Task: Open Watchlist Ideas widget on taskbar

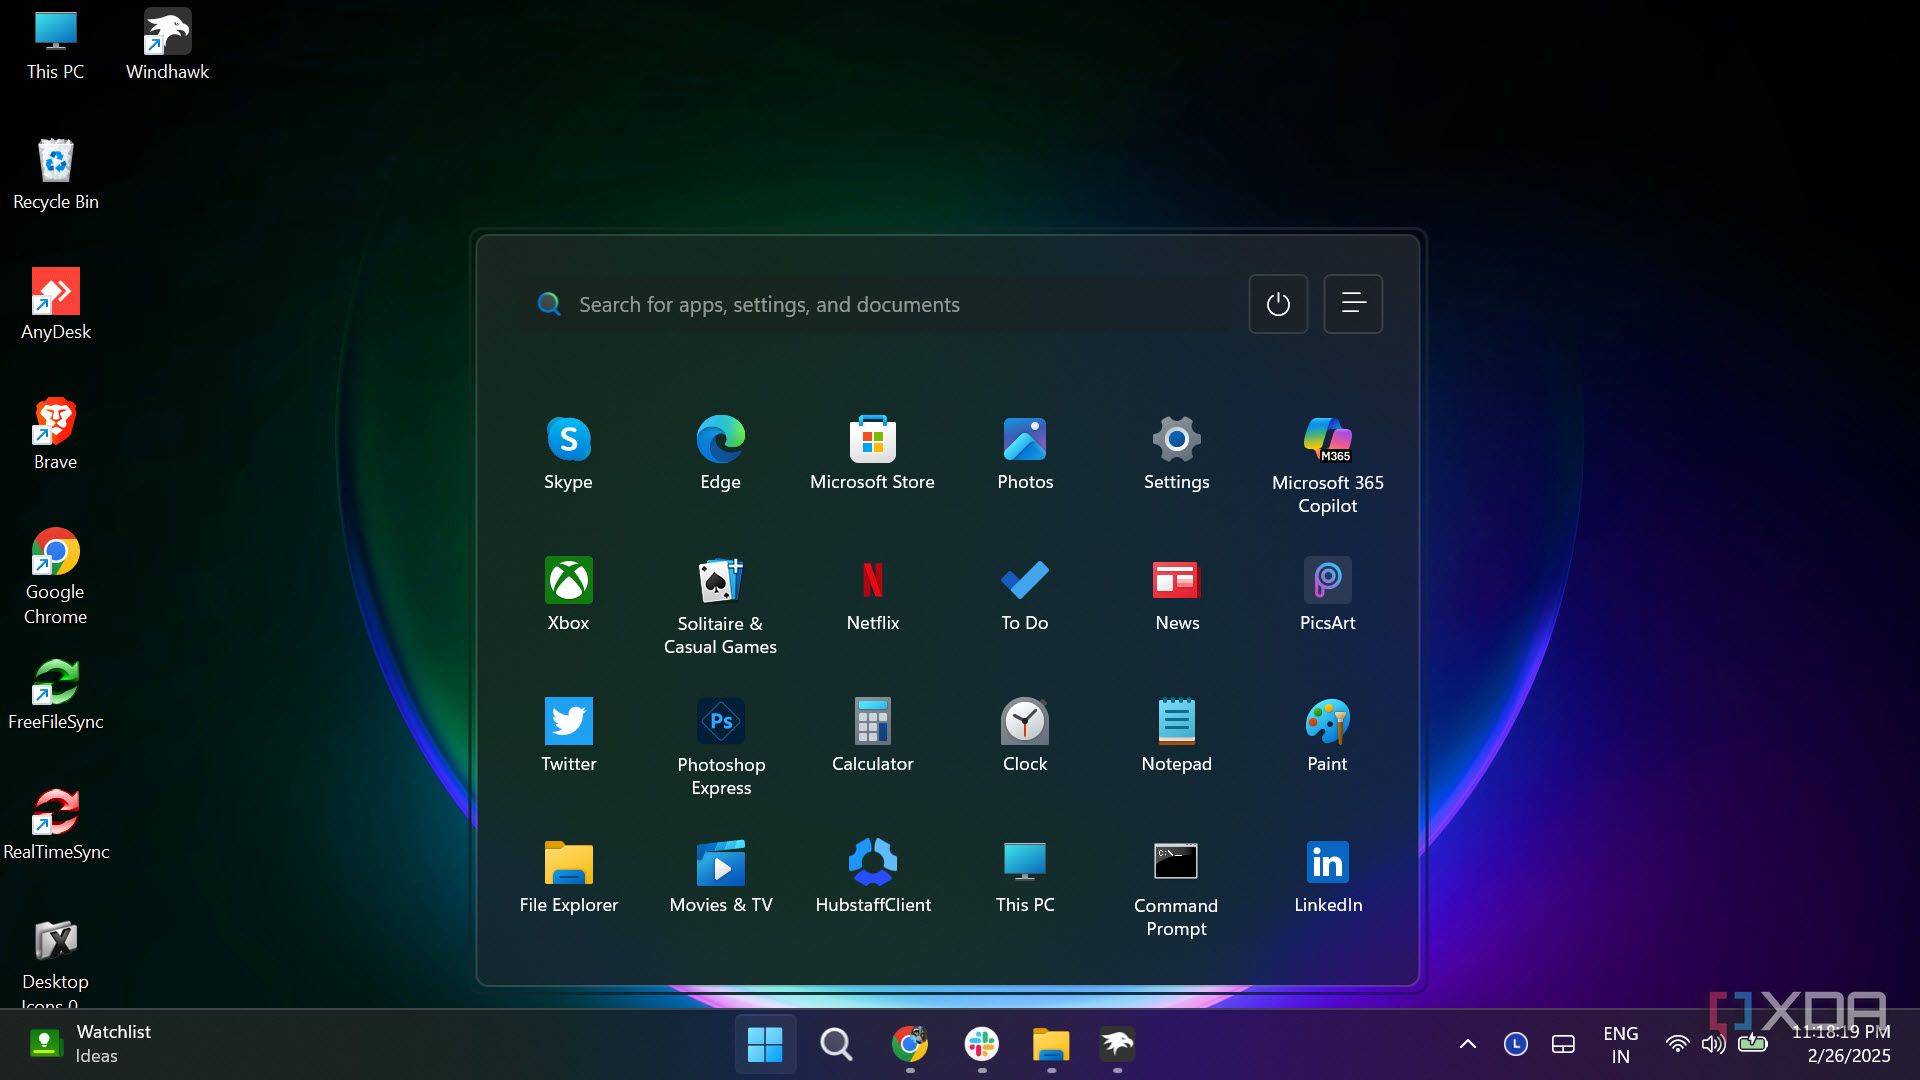Action: [x=90, y=1044]
